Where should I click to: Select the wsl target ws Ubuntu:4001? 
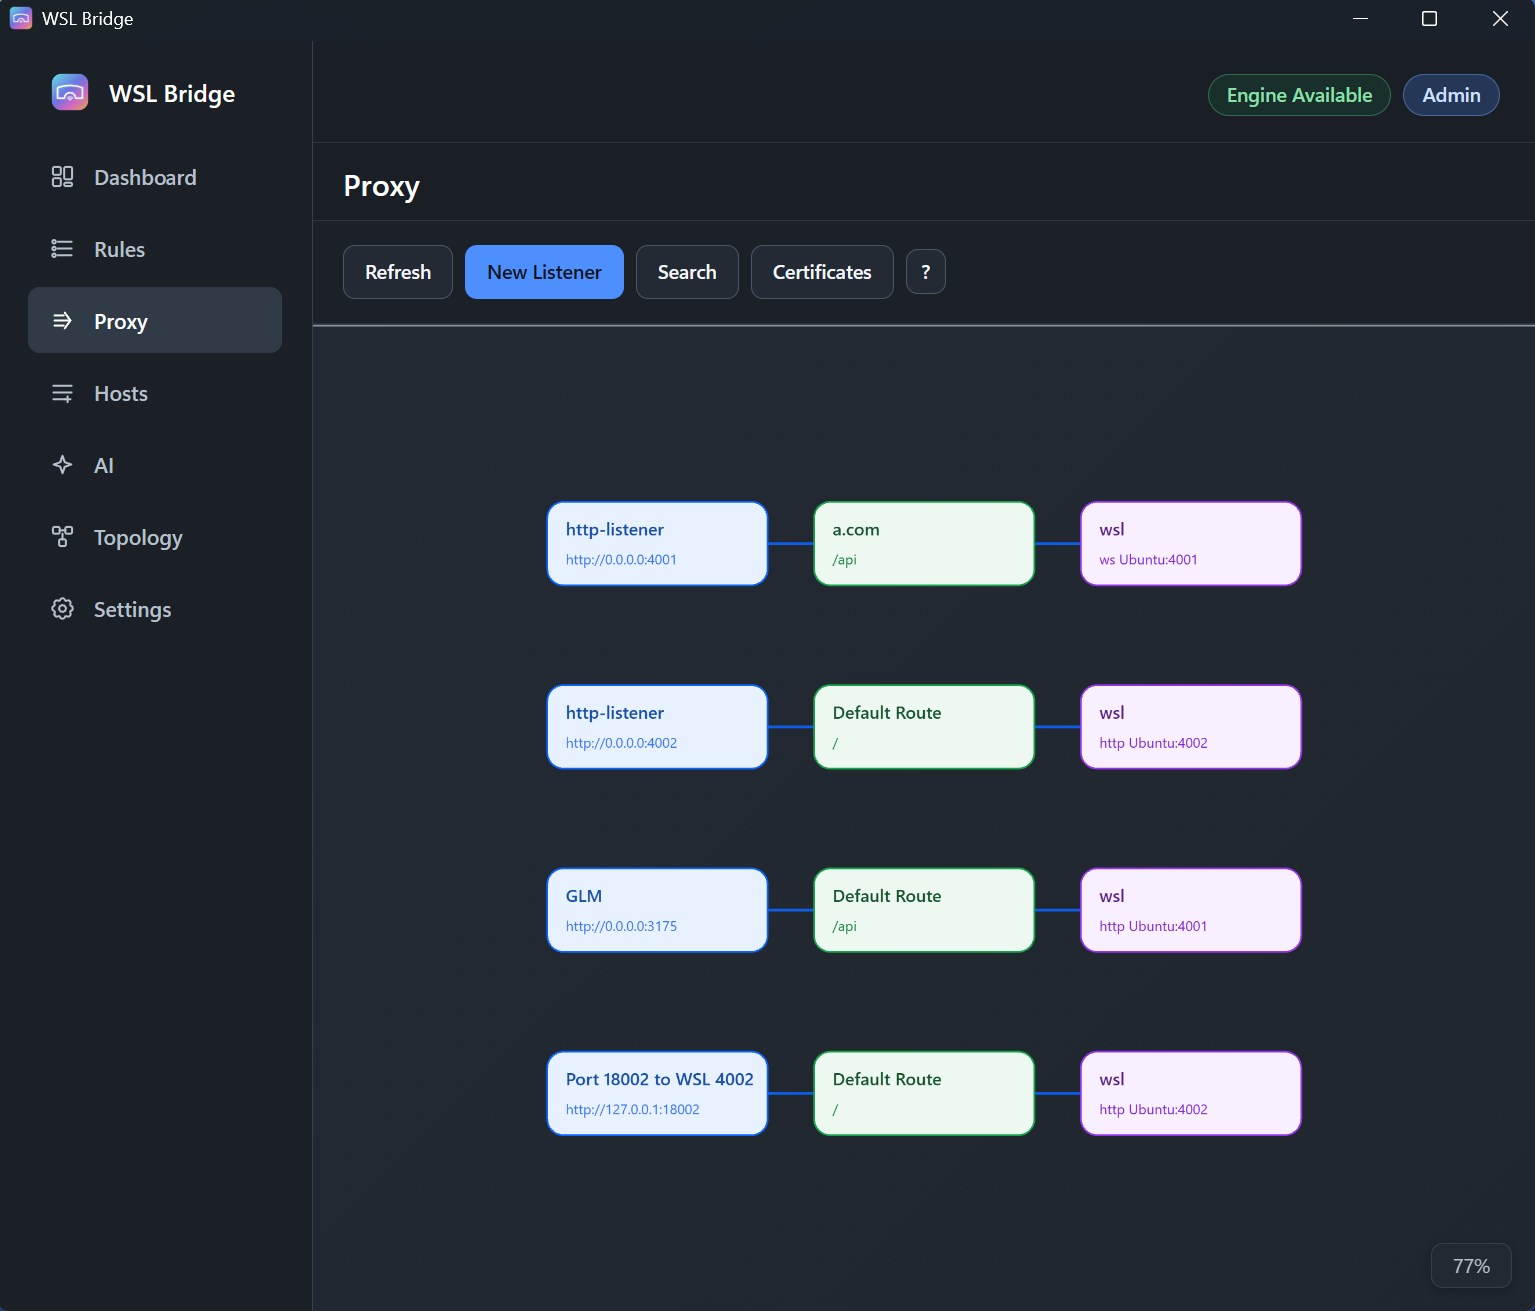click(1191, 543)
